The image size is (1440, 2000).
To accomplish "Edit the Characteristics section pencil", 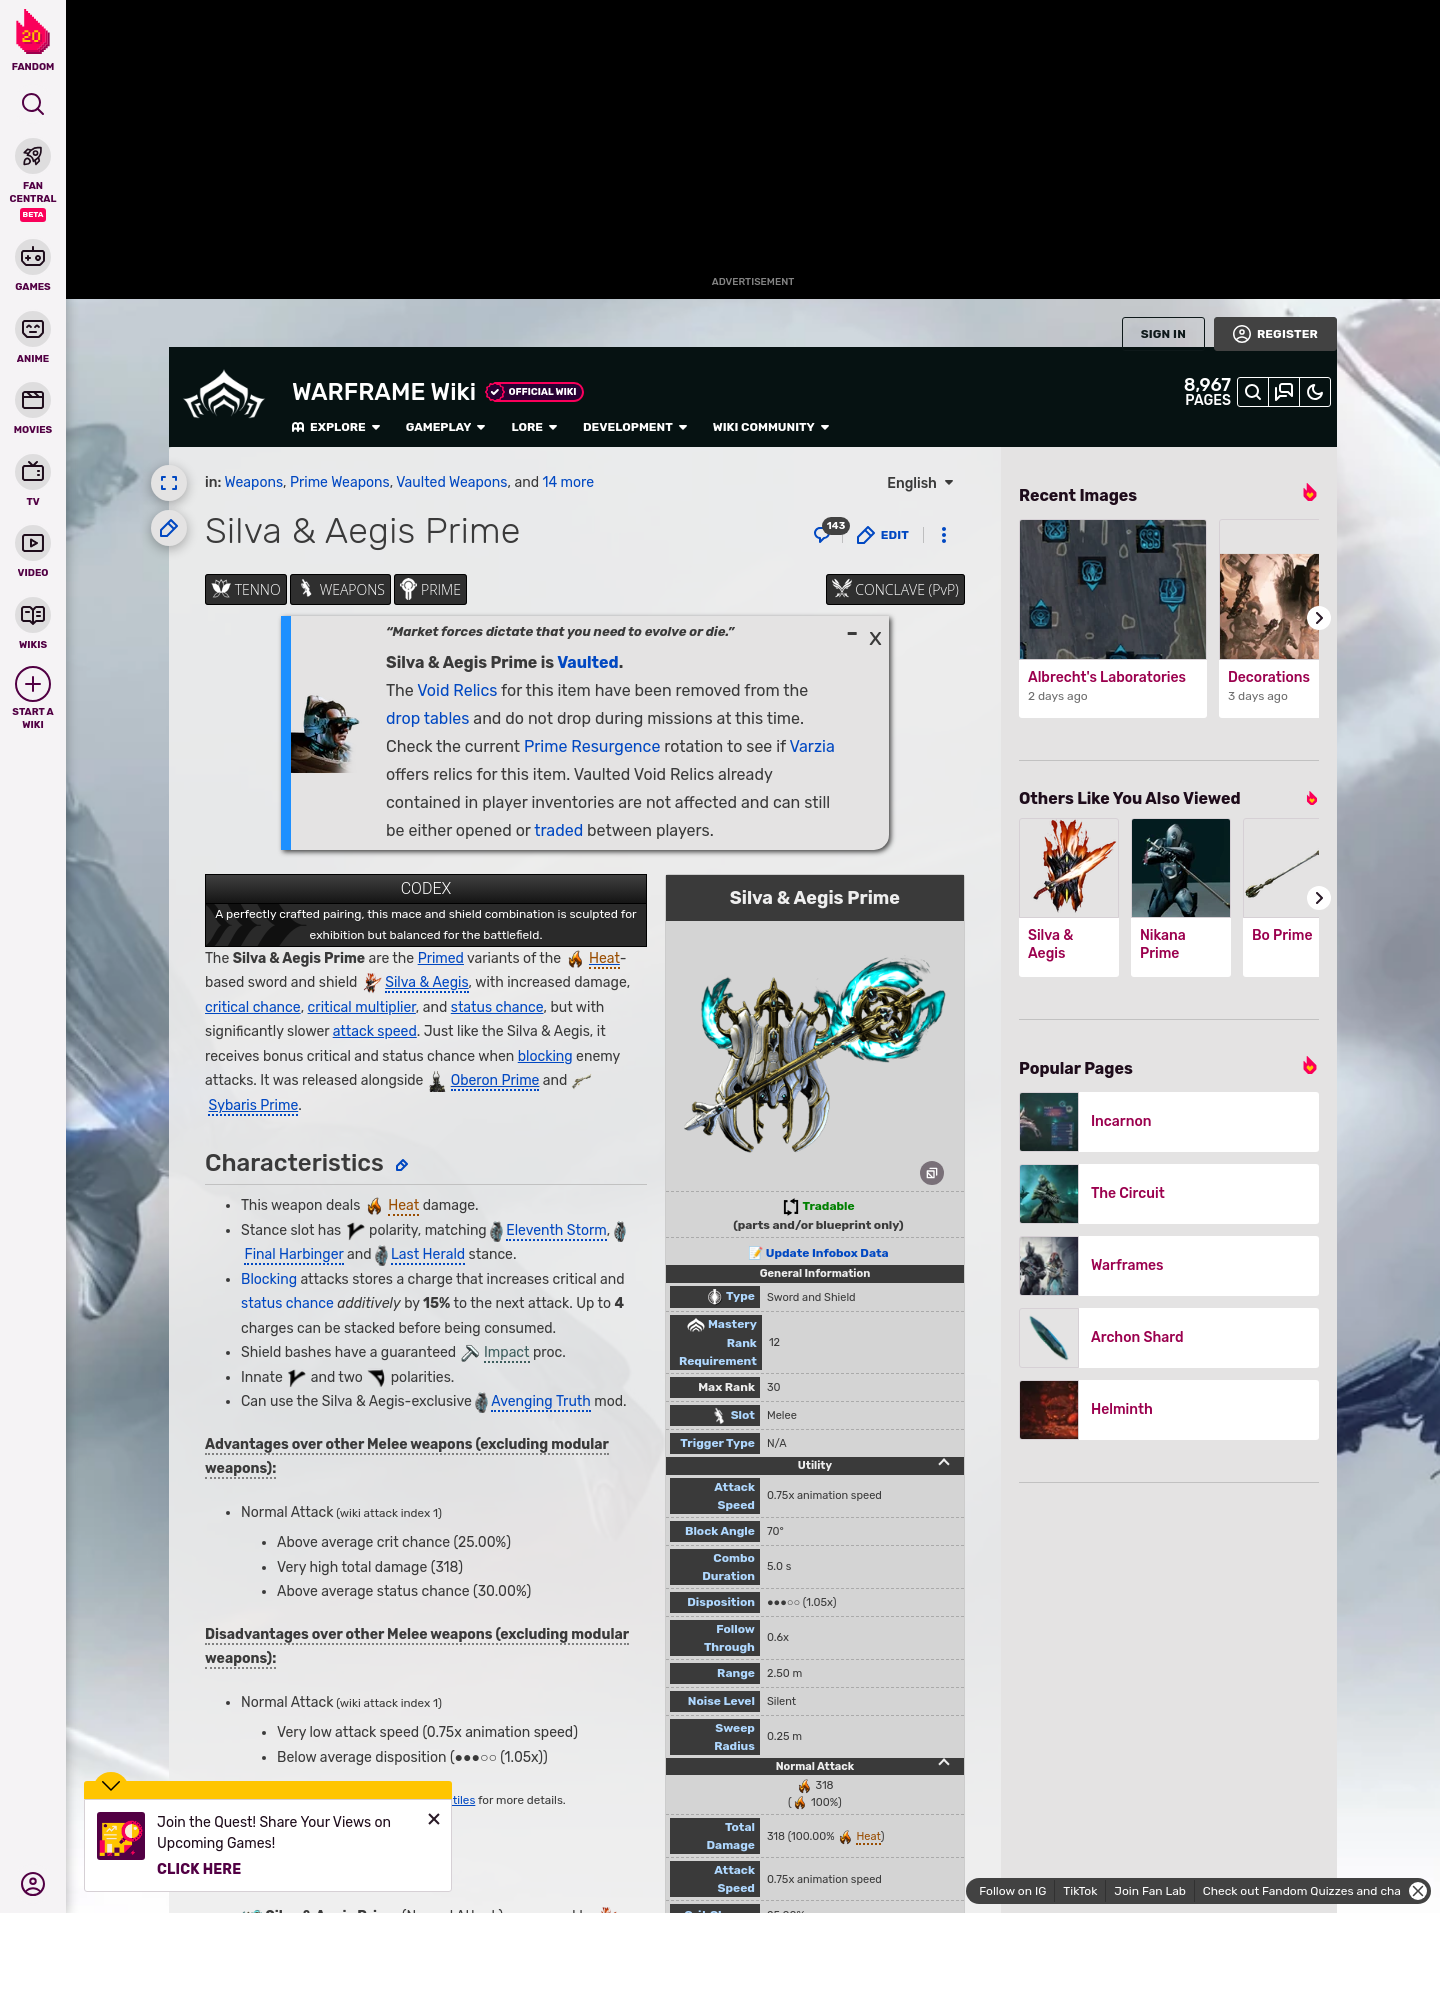I will tap(402, 1165).
